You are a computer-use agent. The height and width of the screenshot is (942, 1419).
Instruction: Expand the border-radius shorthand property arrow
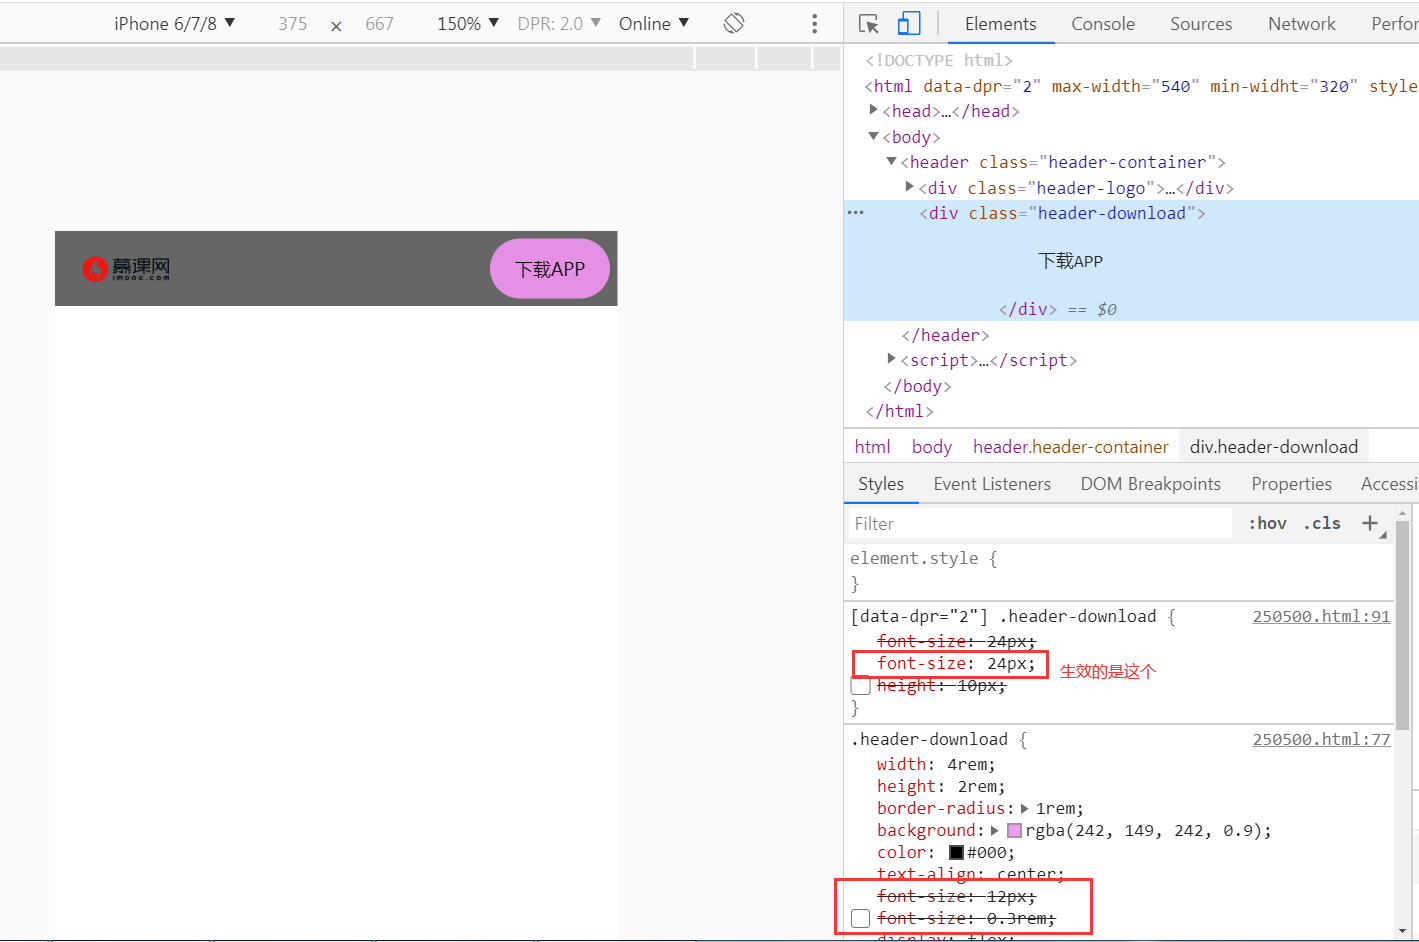[1024, 808]
